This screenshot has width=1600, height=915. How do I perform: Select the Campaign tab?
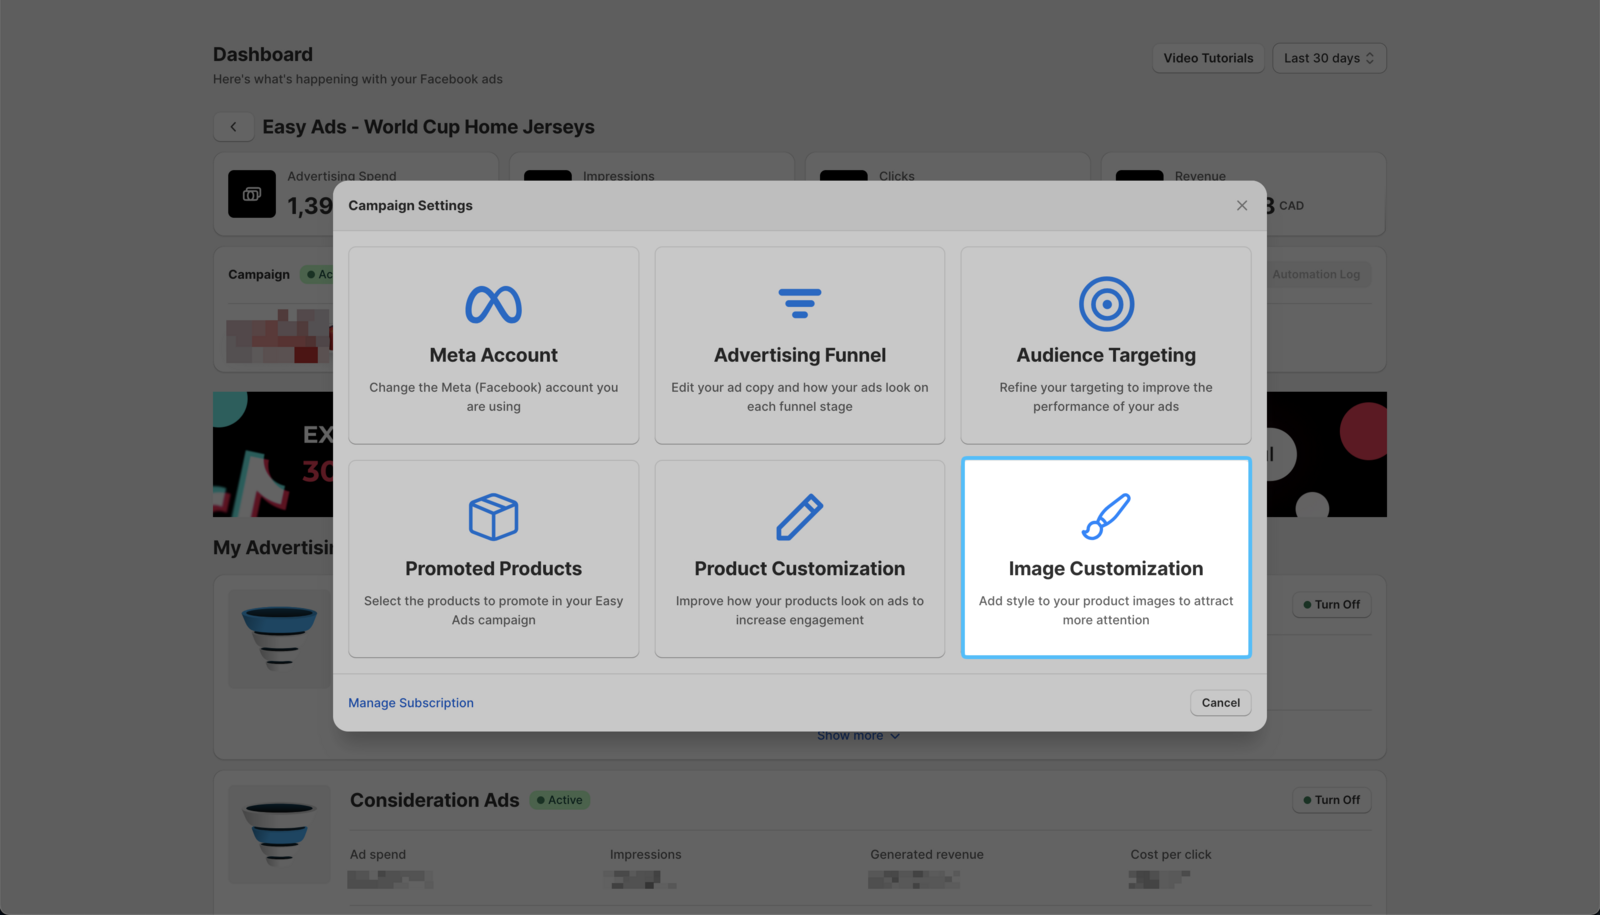pyautogui.click(x=259, y=275)
